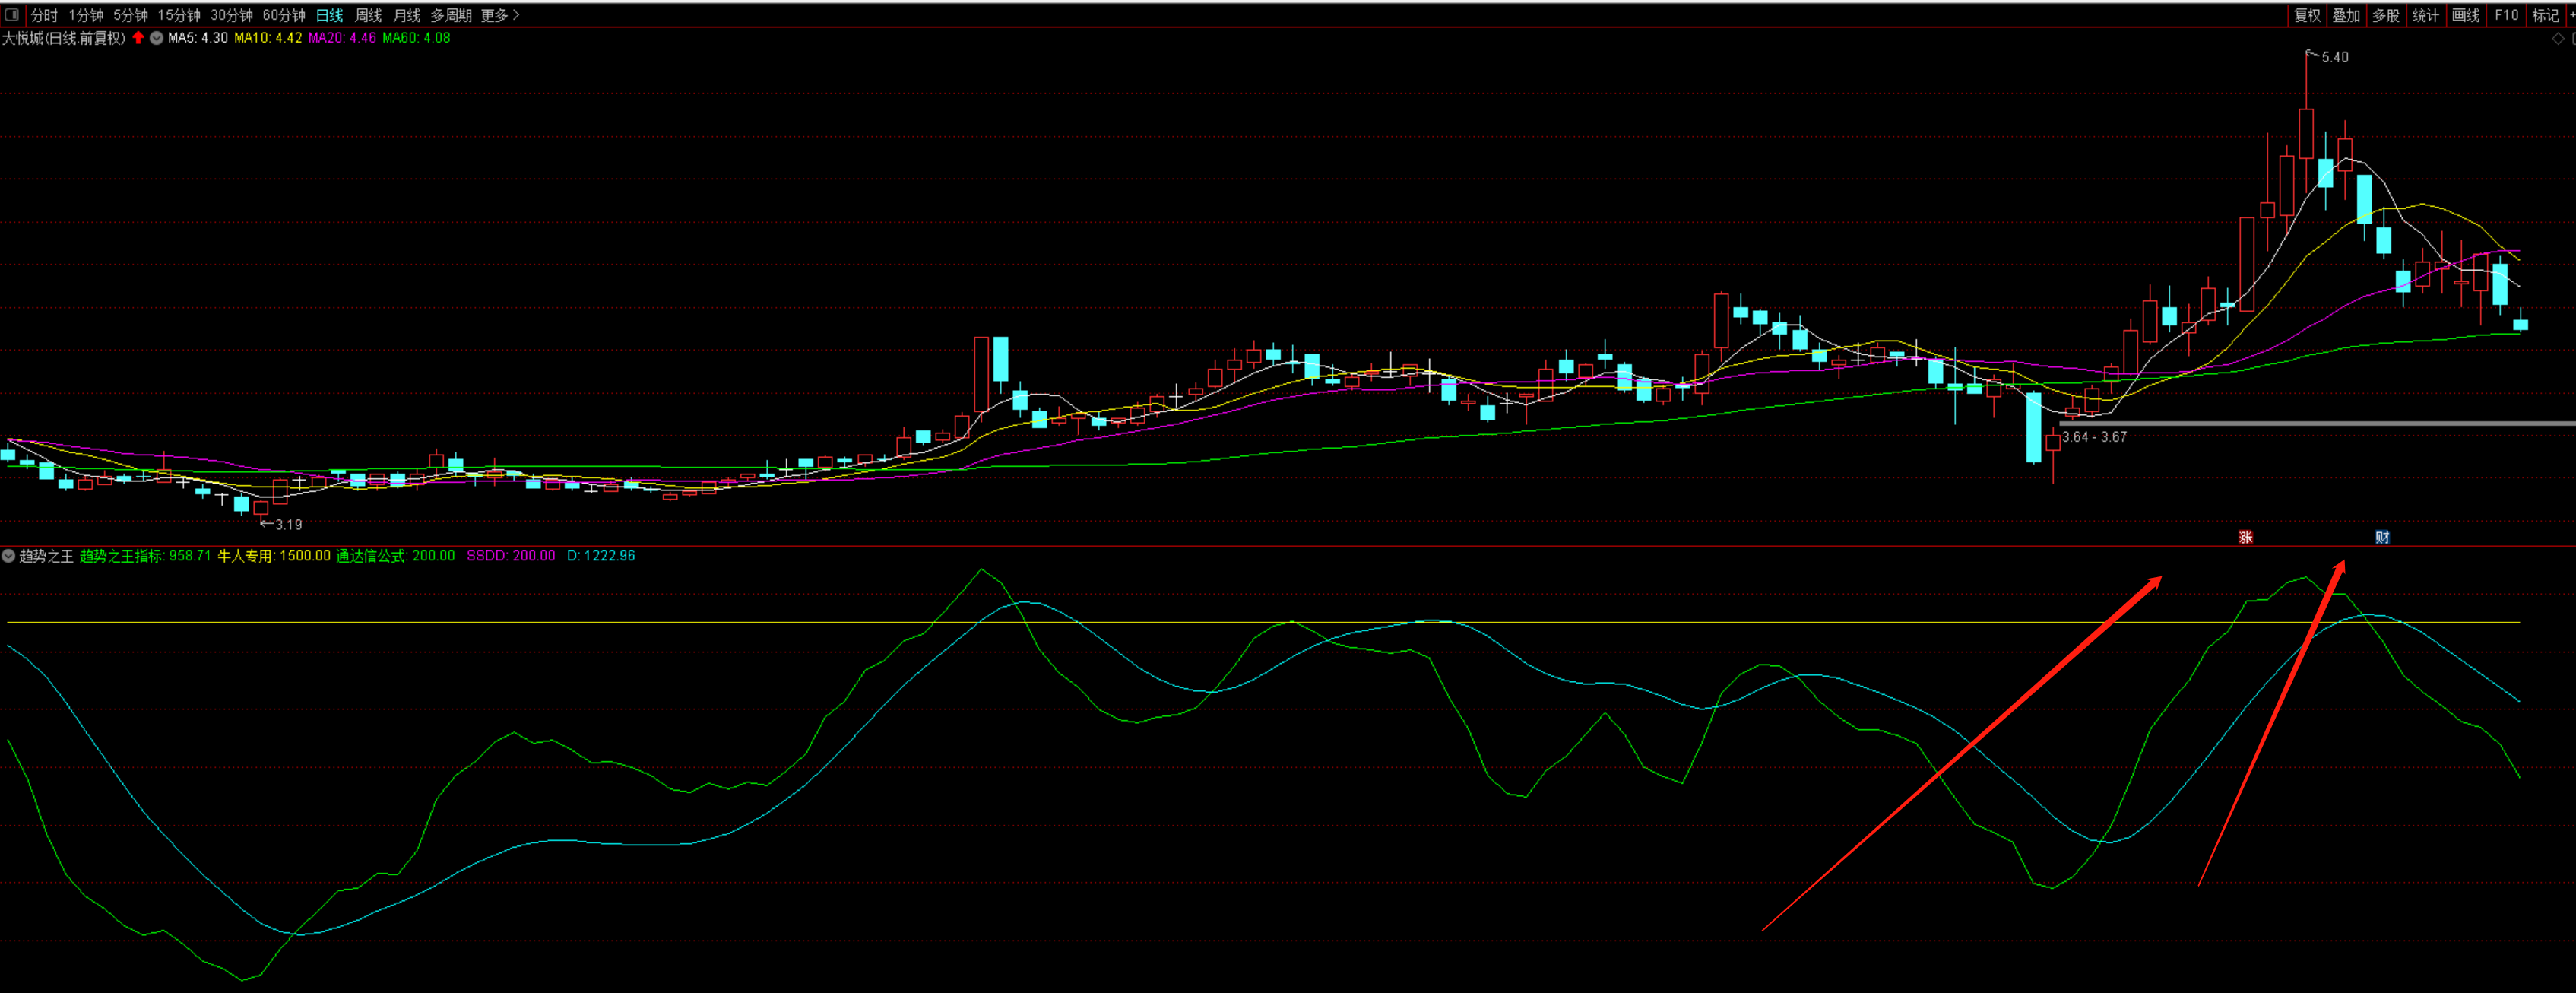Open the 统计 statistics button
Viewport: 2576px width, 993px height.
[x=2426, y=15]
